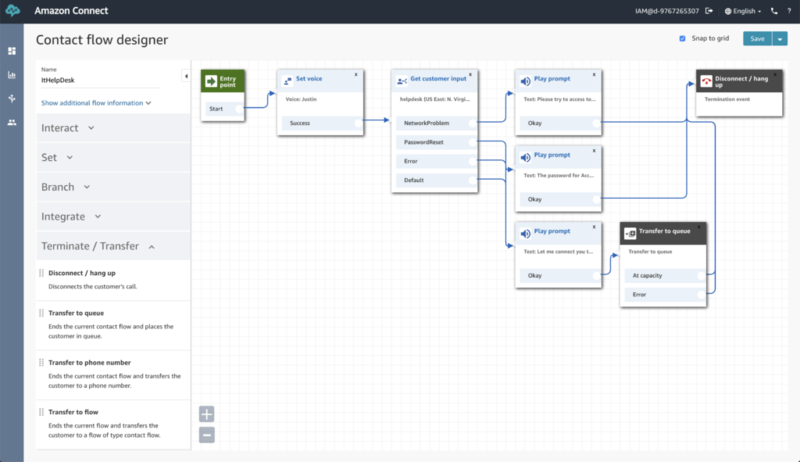This screenshot has width=800, height=462.
Task: Open the routing icon in the sidebar
Action: coord(12,98)
